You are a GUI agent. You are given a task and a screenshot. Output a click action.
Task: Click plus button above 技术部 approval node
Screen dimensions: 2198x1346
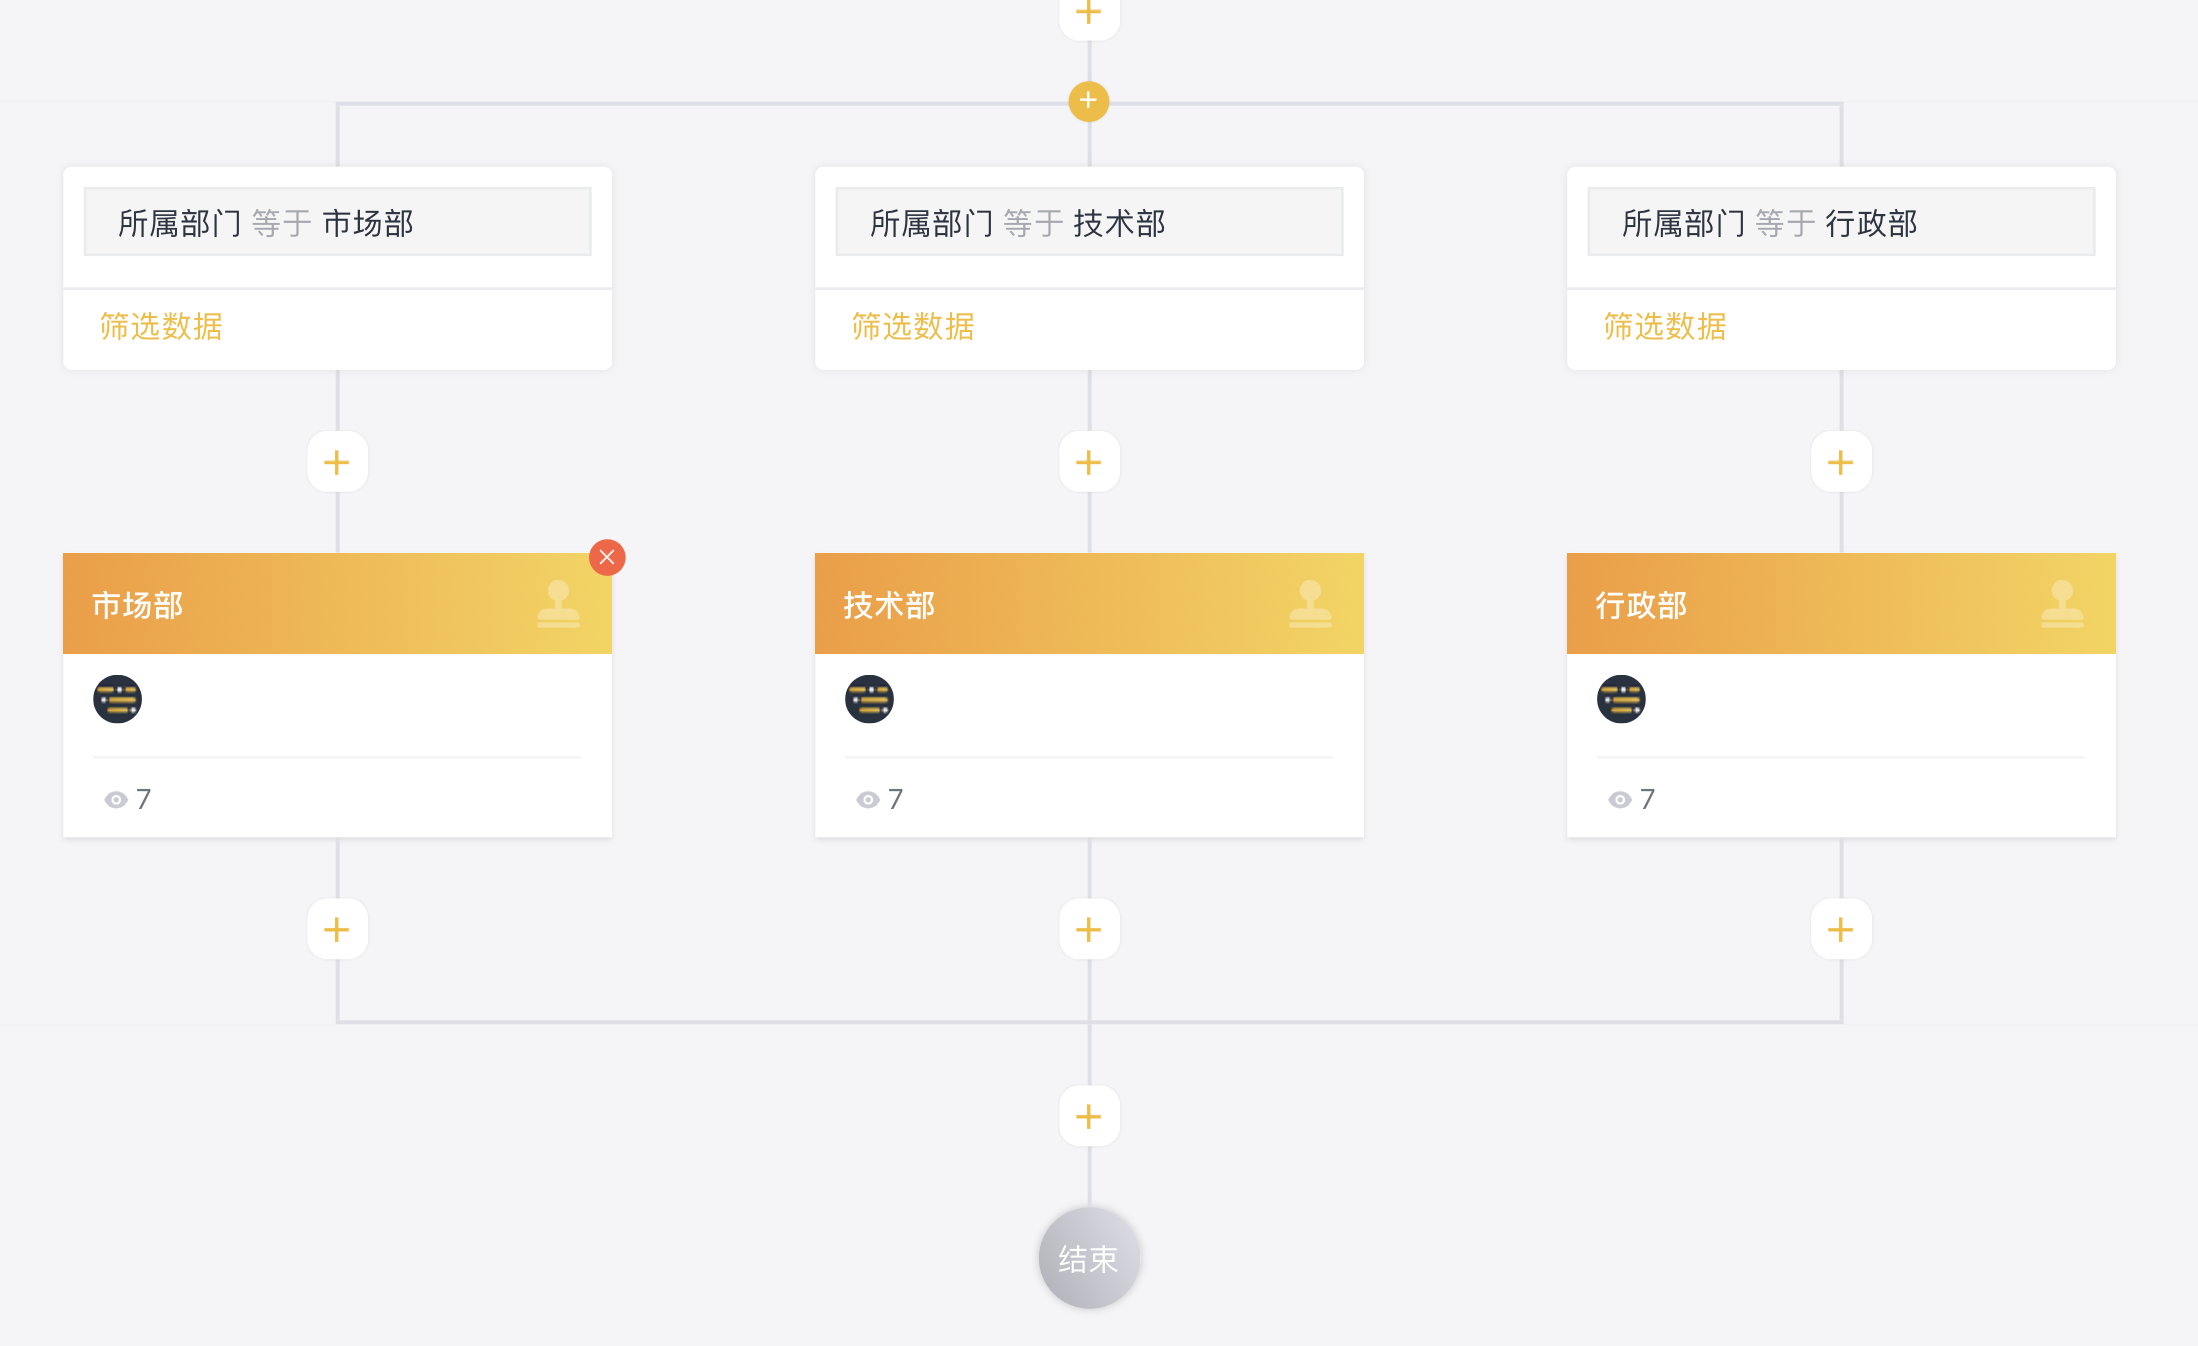(1089, 462)
